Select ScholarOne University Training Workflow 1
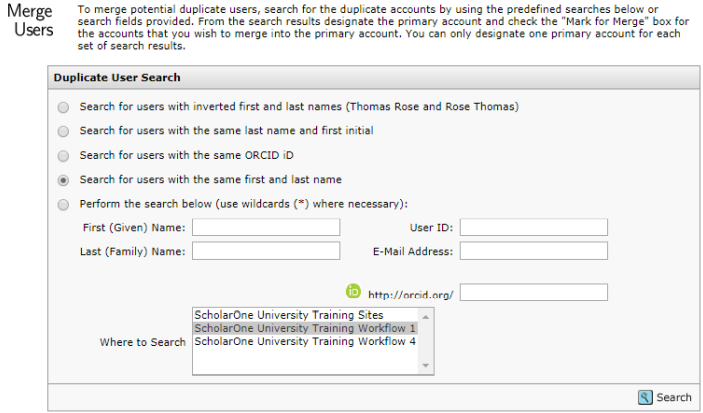This screenshot has height=413, width=703. click(305, 328)
